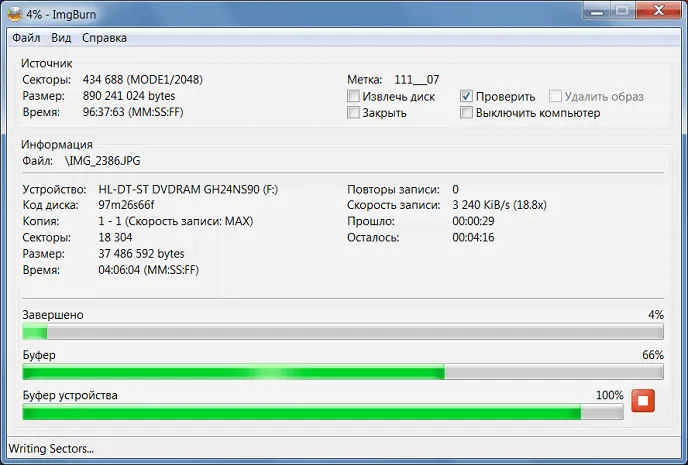Click copy info 1 - 1 (Скорость записи: MAX)
Image resolution: width=688 pixels, height=465 pixels.
(x=176, y=221)
